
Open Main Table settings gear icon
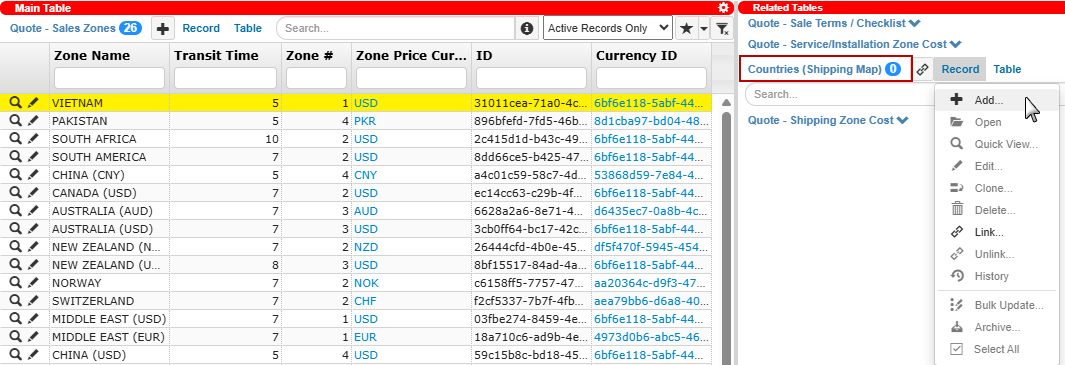pos(723,7)
